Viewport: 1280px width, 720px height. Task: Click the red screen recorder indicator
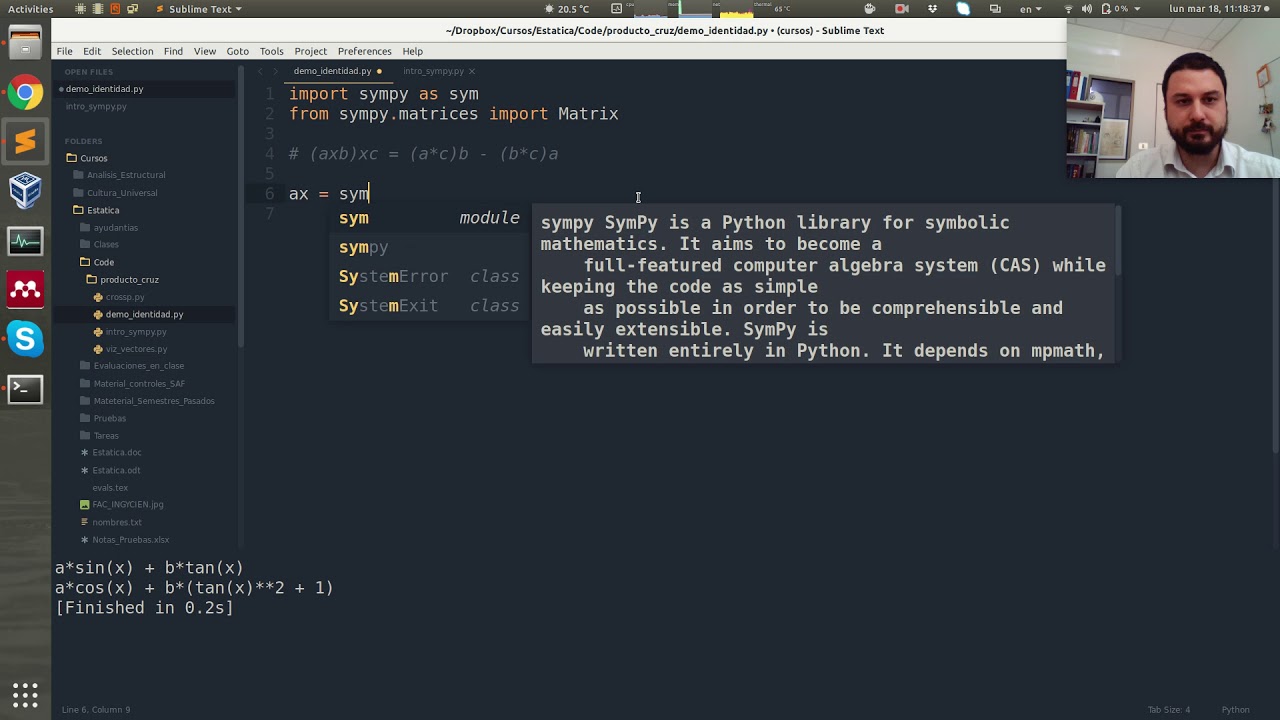[x=903, y=9]
